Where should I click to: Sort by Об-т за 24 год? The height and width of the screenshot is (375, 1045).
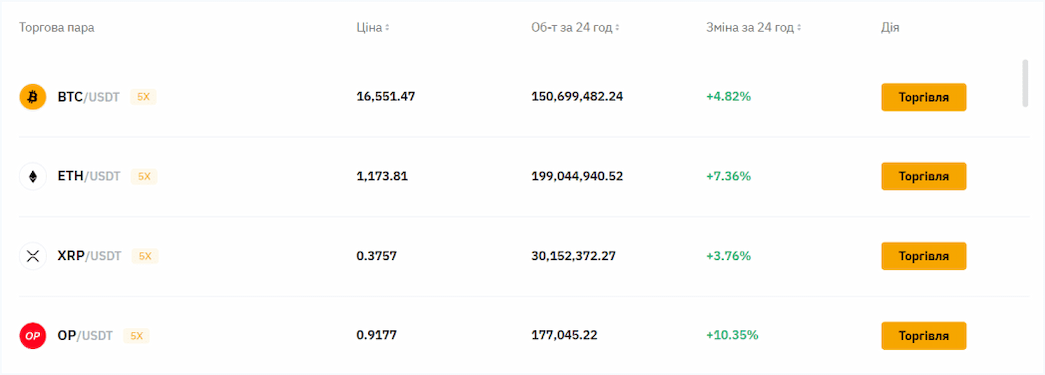[575, 28]
